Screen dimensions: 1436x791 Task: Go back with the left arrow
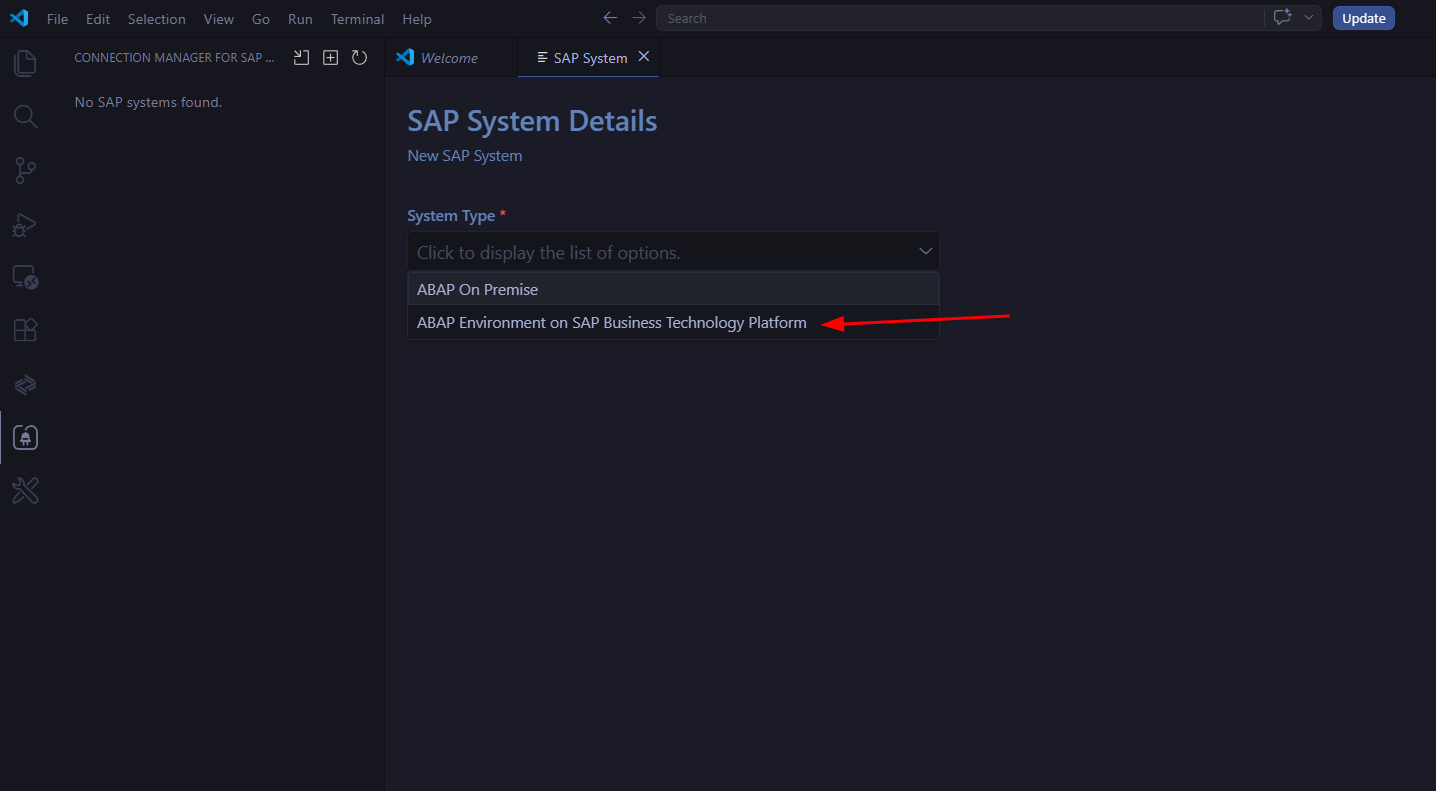pyautogui.click(x=610, y=18)
